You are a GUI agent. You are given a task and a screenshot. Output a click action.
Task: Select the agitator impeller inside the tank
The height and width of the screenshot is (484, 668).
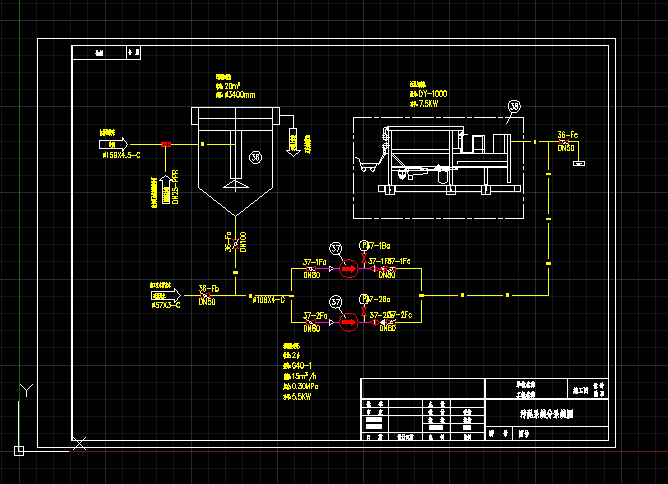(x=236, y=185)
